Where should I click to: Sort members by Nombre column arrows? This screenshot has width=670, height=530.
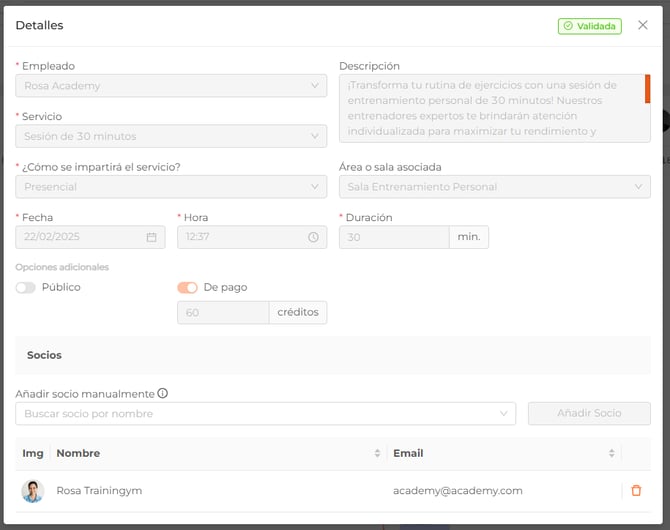point(377,454)
